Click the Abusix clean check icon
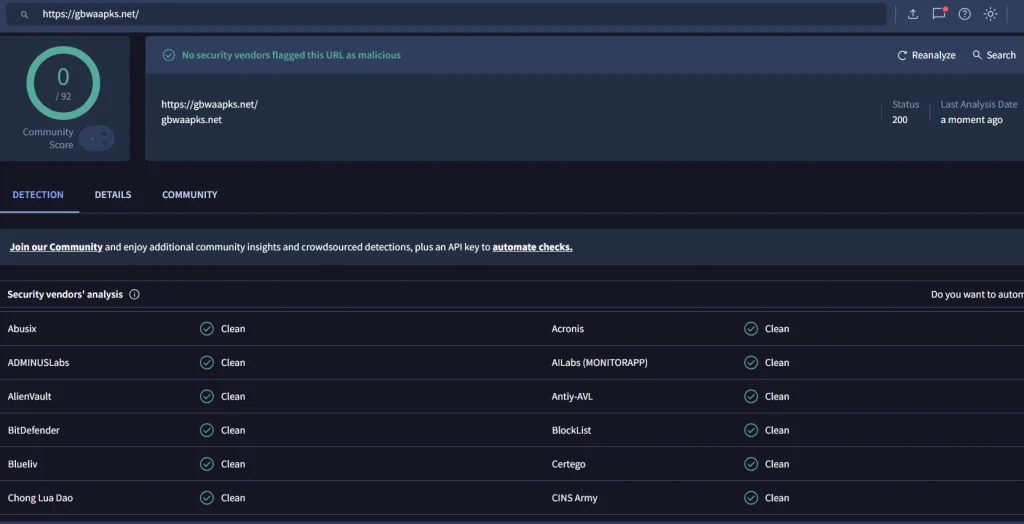Viewport: 1024px width, 524px height. pos(207,329)
